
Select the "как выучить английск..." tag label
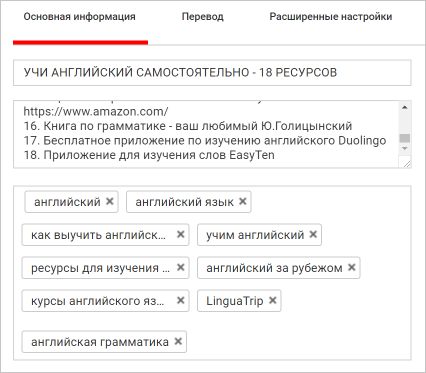(x=98, y=235)
